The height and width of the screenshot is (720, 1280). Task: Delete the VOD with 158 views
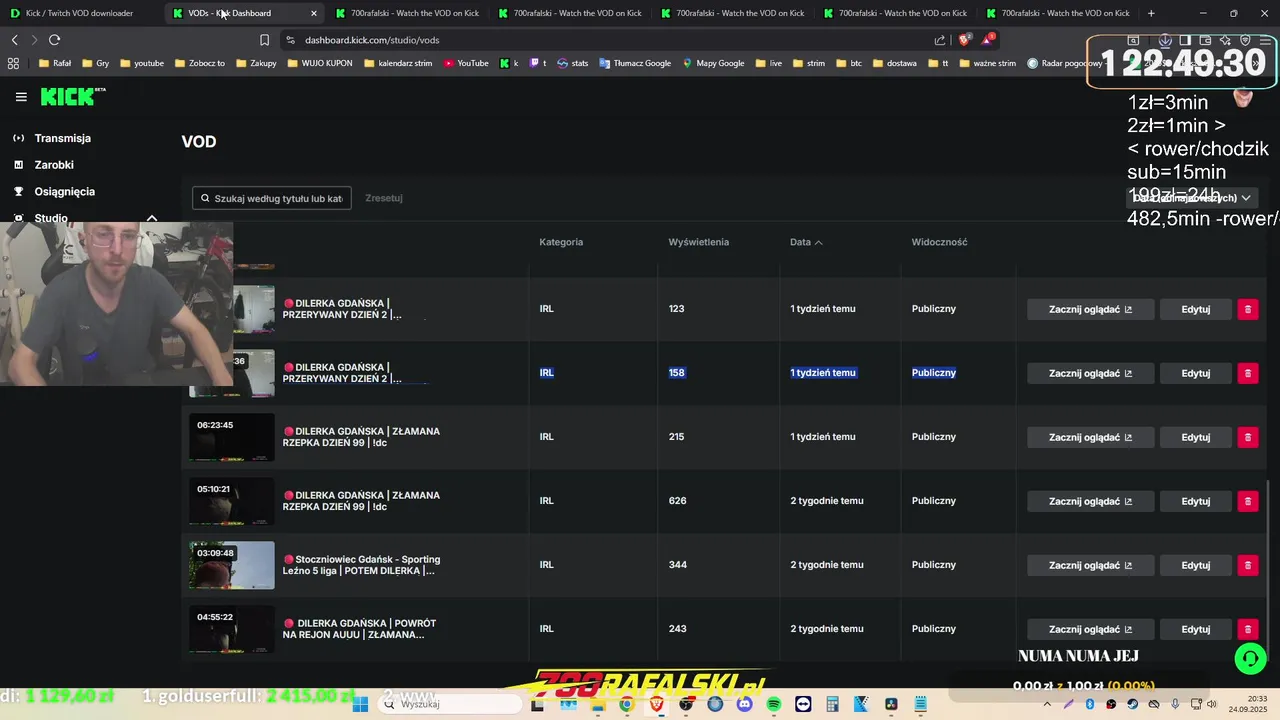coord(1247,373)
